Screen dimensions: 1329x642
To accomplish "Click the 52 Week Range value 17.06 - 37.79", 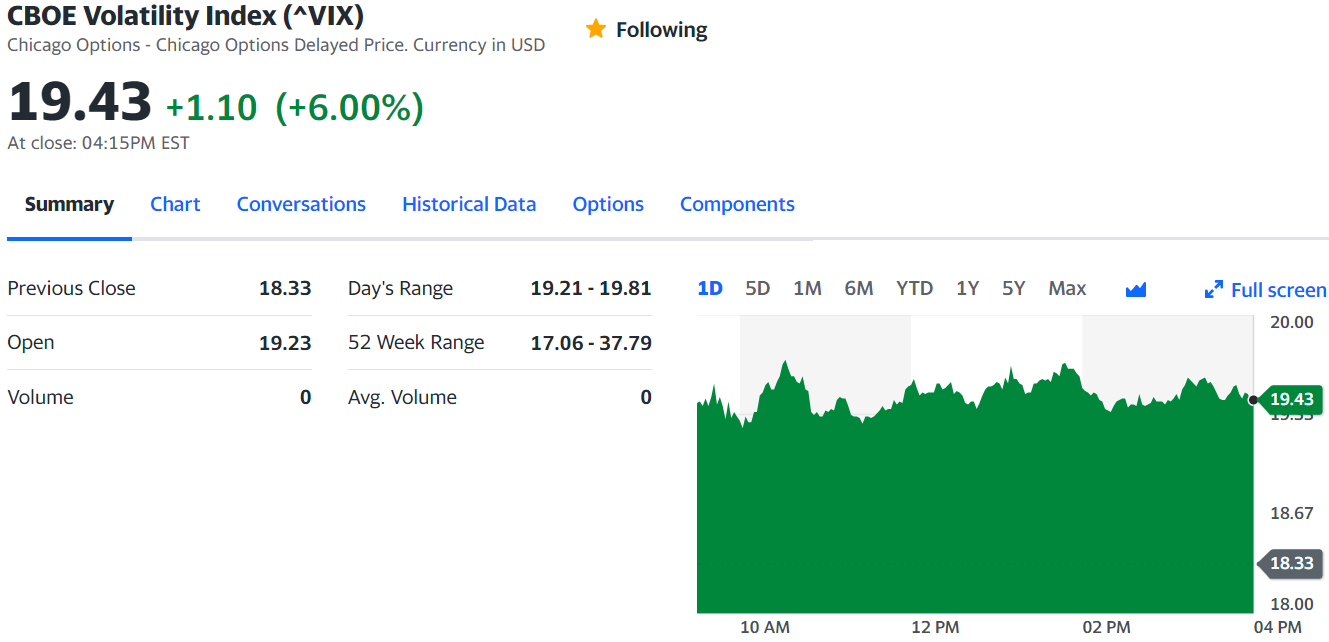I will coord(591,342).
